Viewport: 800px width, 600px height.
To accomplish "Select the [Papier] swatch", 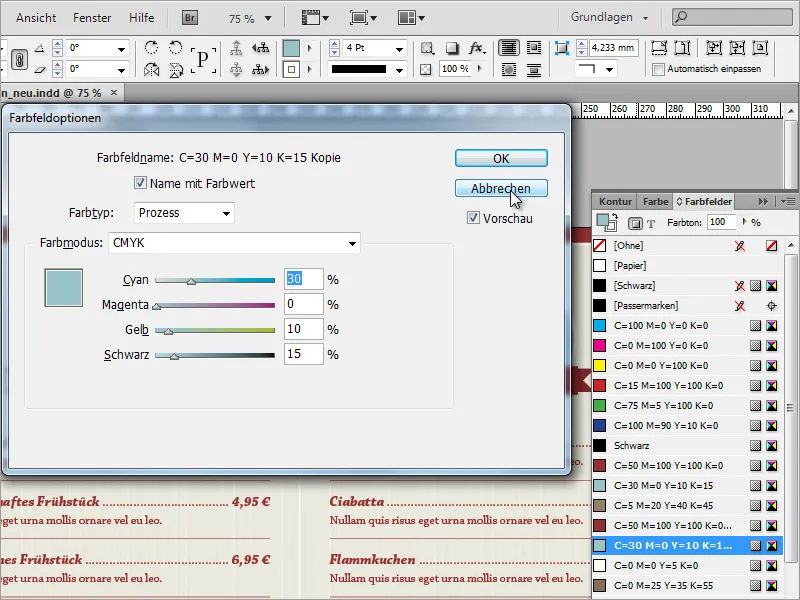I will click(687, 265).
